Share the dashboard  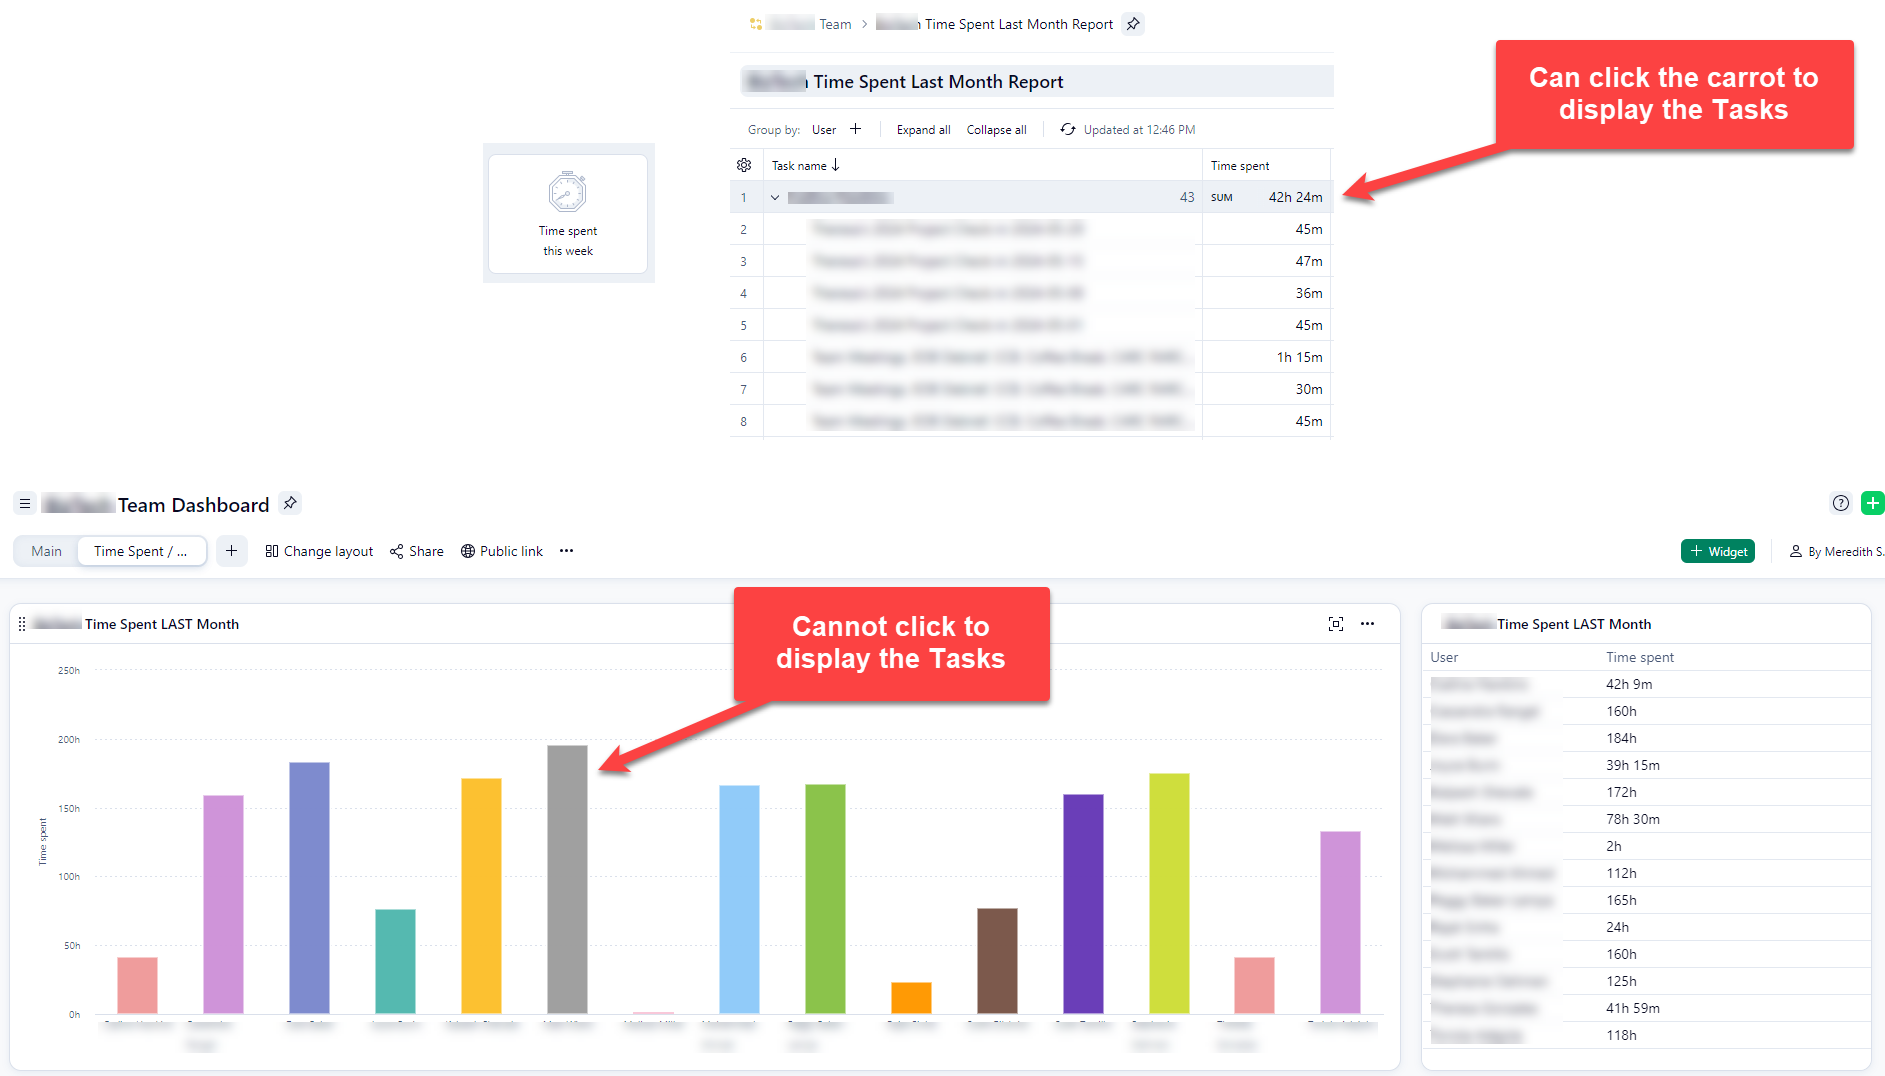coord(417,551)
